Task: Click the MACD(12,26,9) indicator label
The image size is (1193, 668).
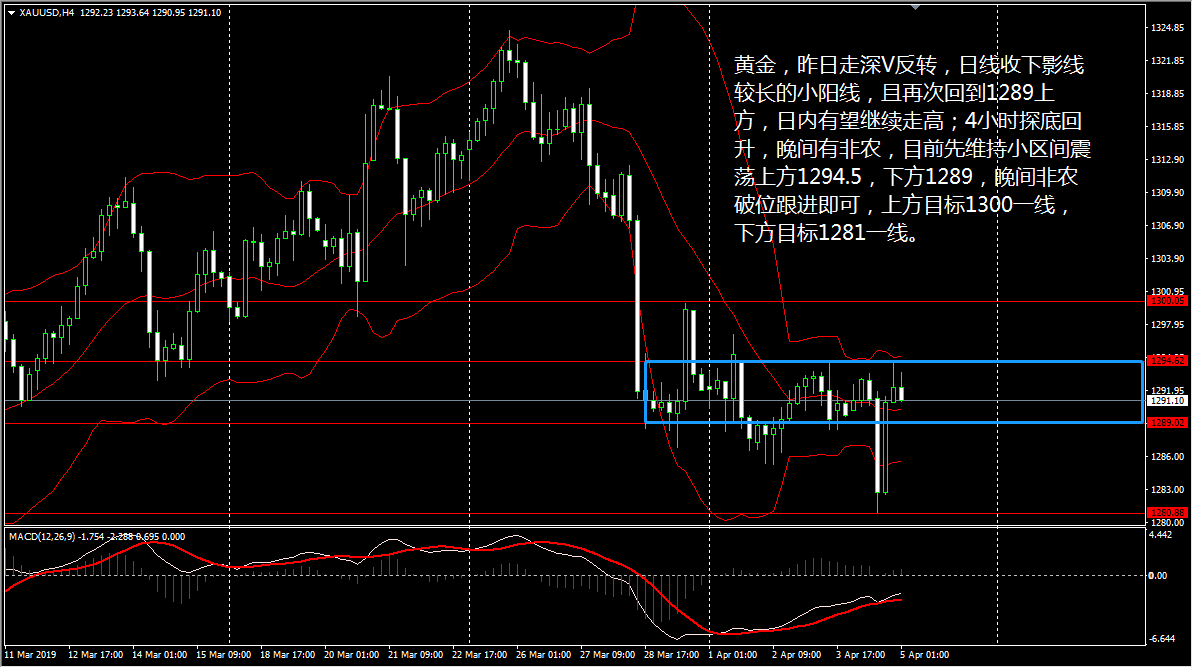Action: 43,536
